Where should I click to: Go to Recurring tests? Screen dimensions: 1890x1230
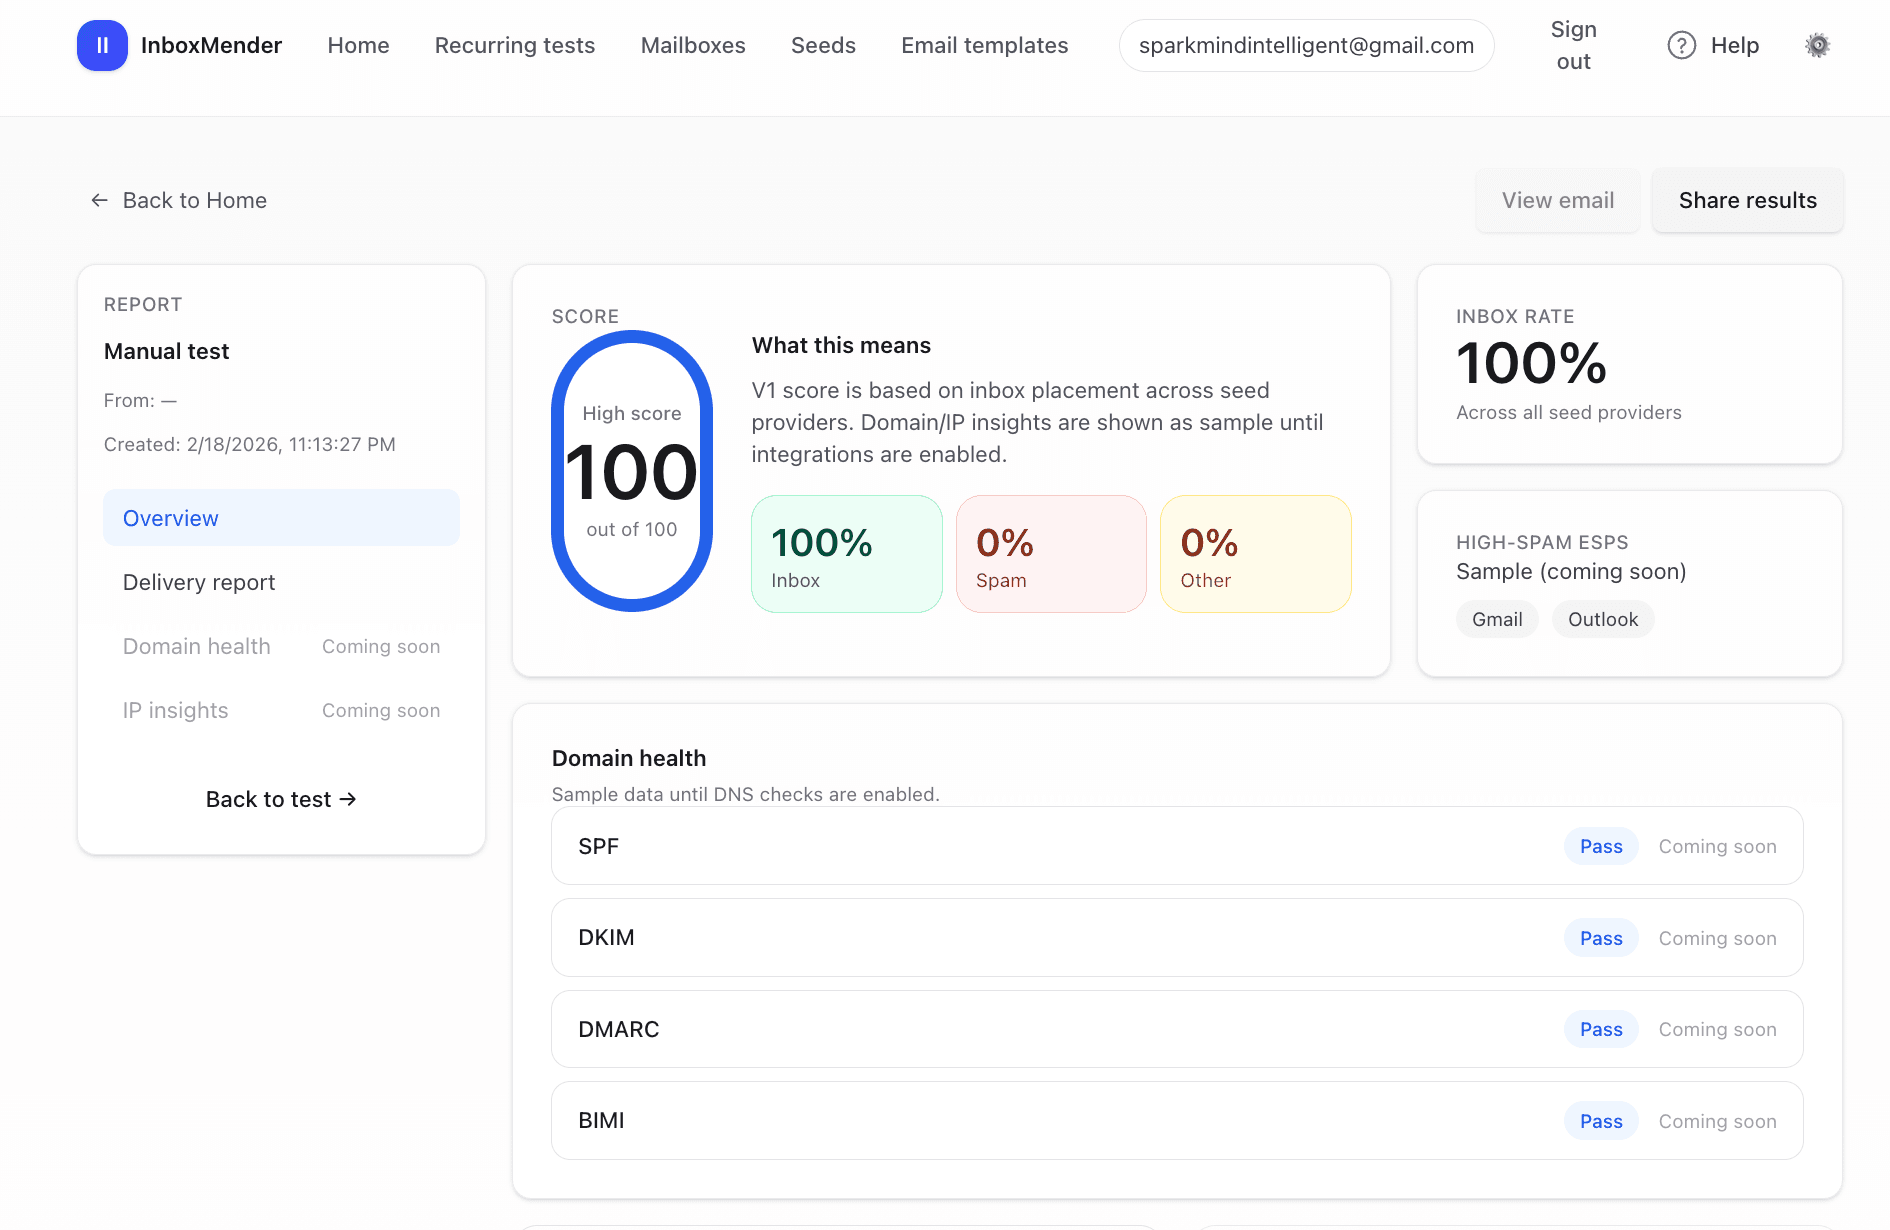click(x=514, y=45)
